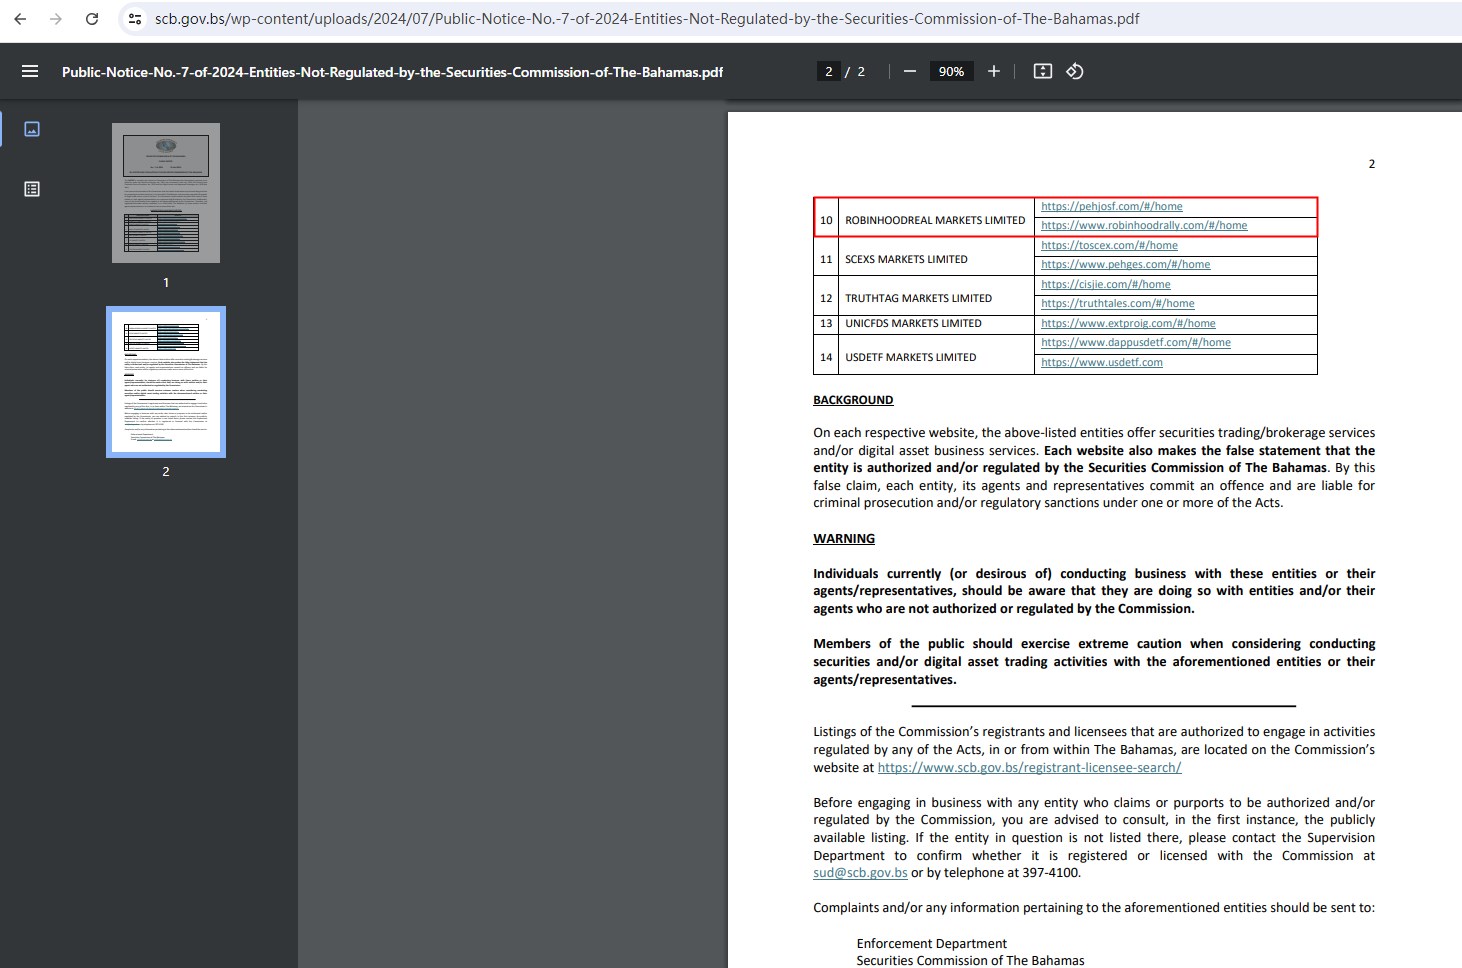Switch to document outline view

pyautogui.click(x=32, y=189)
